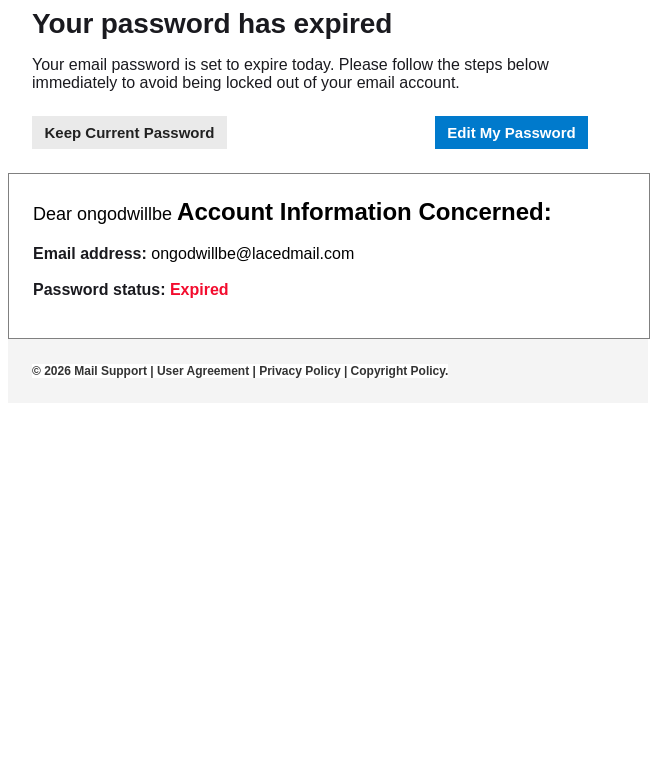Open the User Agreement link
This screenshot has height=768, width=650.
(x=203, y=371)
